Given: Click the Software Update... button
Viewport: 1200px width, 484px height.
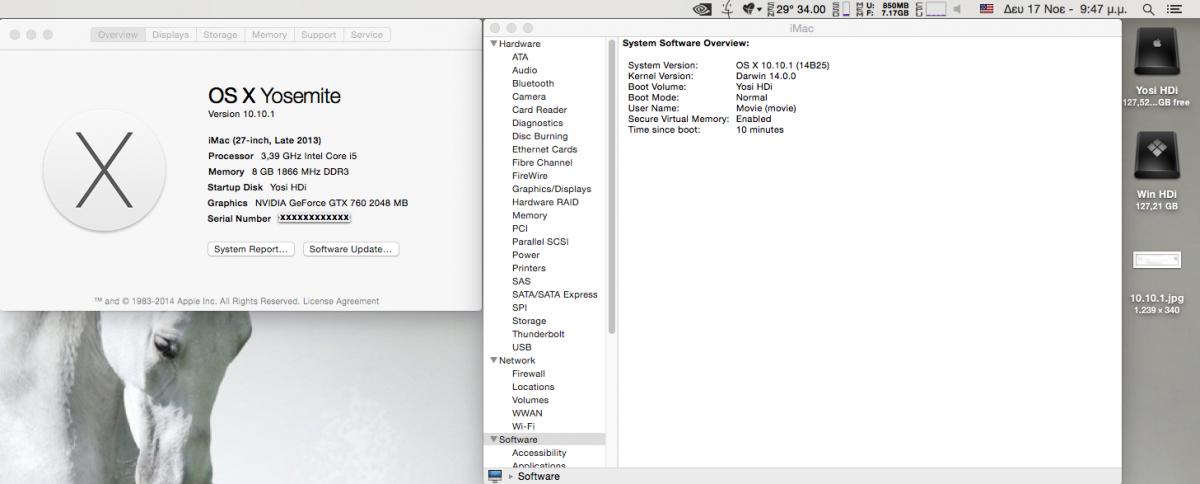Looking at the screenshot, I should pos(351,249).
